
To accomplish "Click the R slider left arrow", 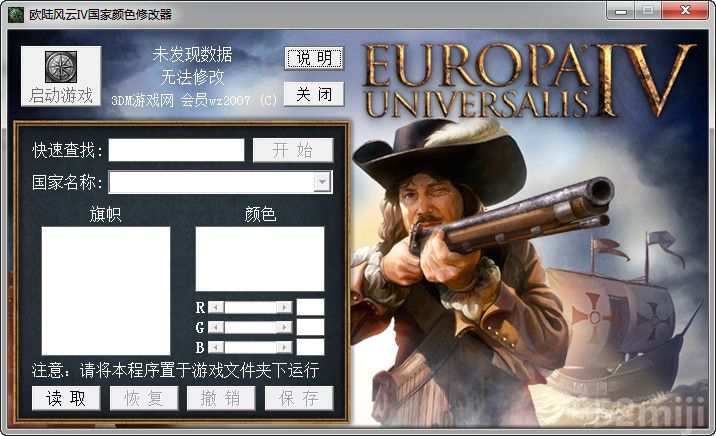I will click(214, 307).
